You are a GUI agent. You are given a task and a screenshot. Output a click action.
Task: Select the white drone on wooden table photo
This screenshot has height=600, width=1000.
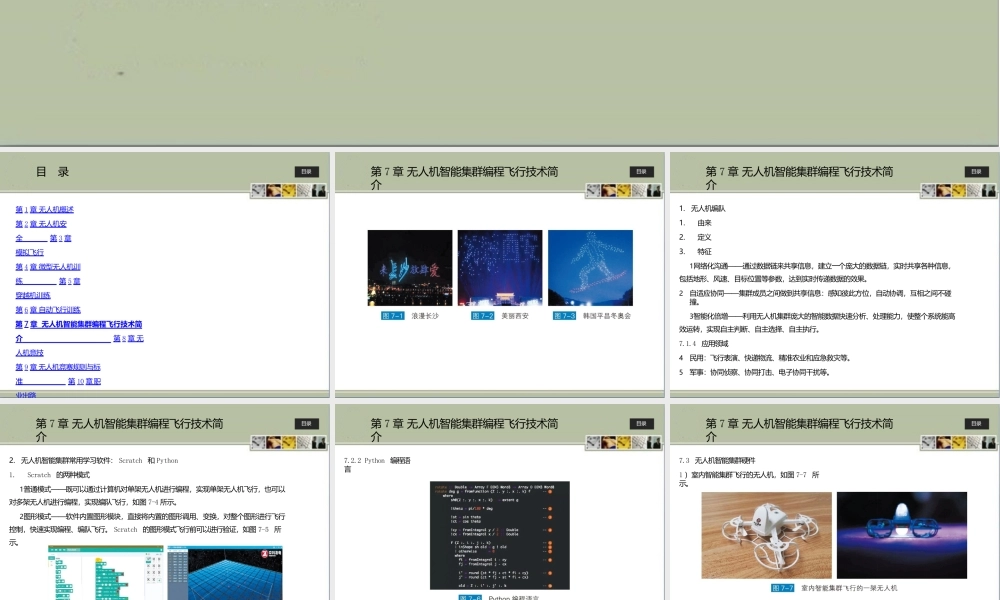pos(767,536)
